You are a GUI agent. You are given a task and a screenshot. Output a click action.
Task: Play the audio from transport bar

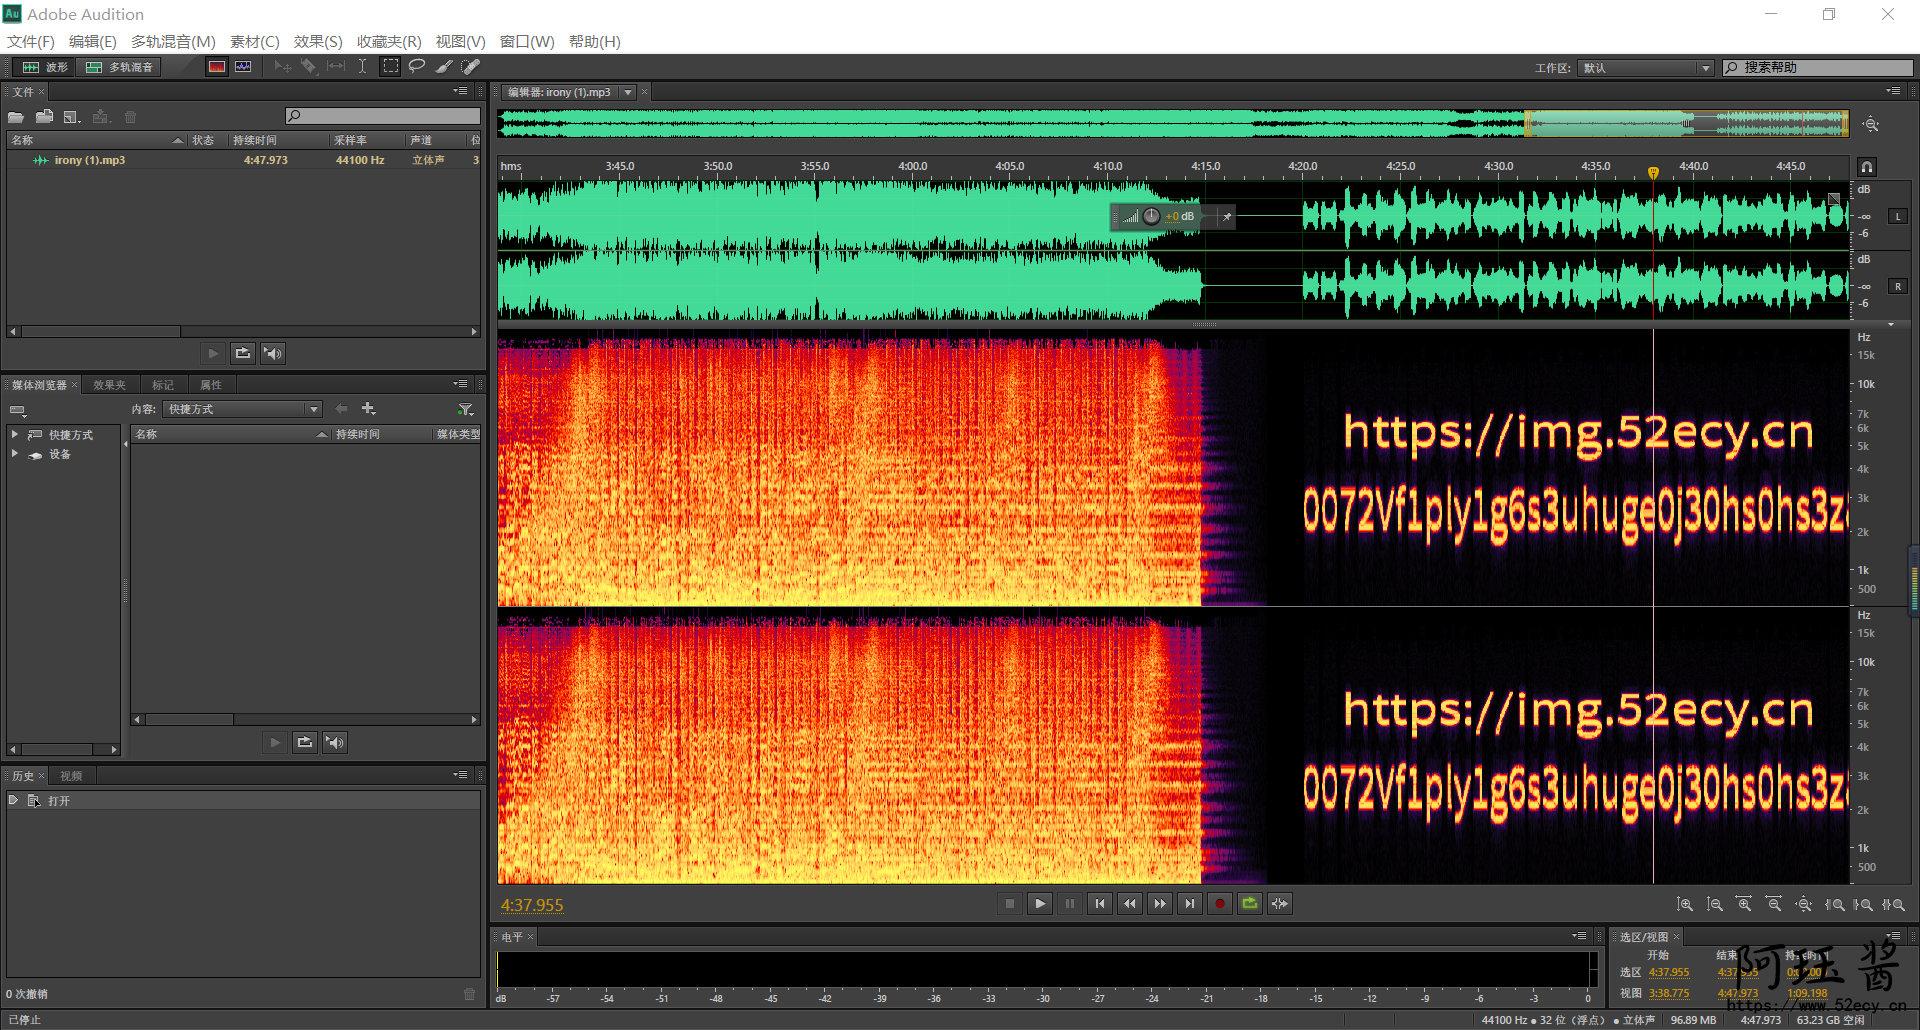(x=1040, y=904)
